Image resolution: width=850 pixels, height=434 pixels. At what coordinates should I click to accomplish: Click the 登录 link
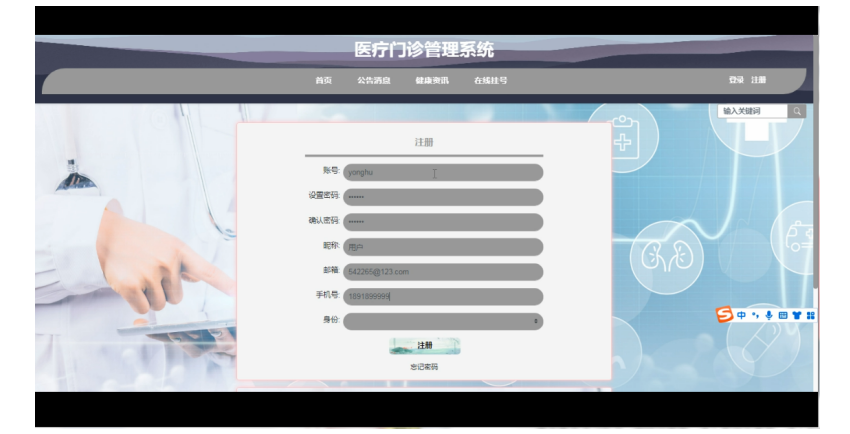pos(736,80)
